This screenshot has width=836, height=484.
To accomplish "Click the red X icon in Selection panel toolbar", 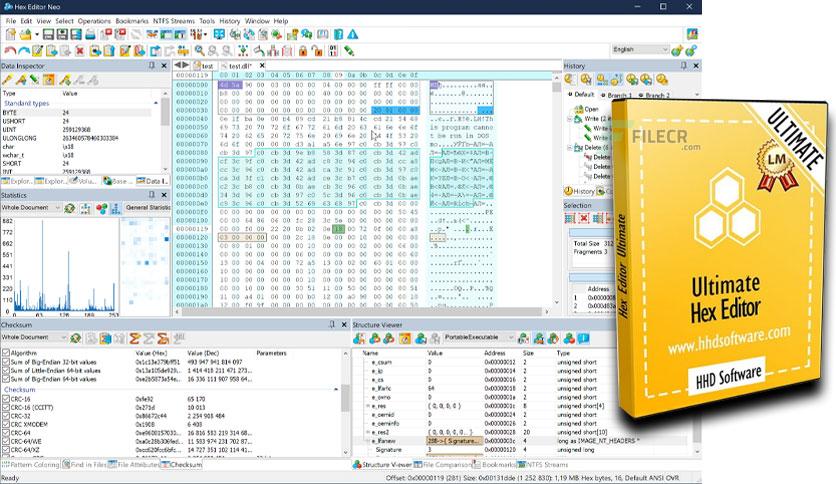I will 584,218.
